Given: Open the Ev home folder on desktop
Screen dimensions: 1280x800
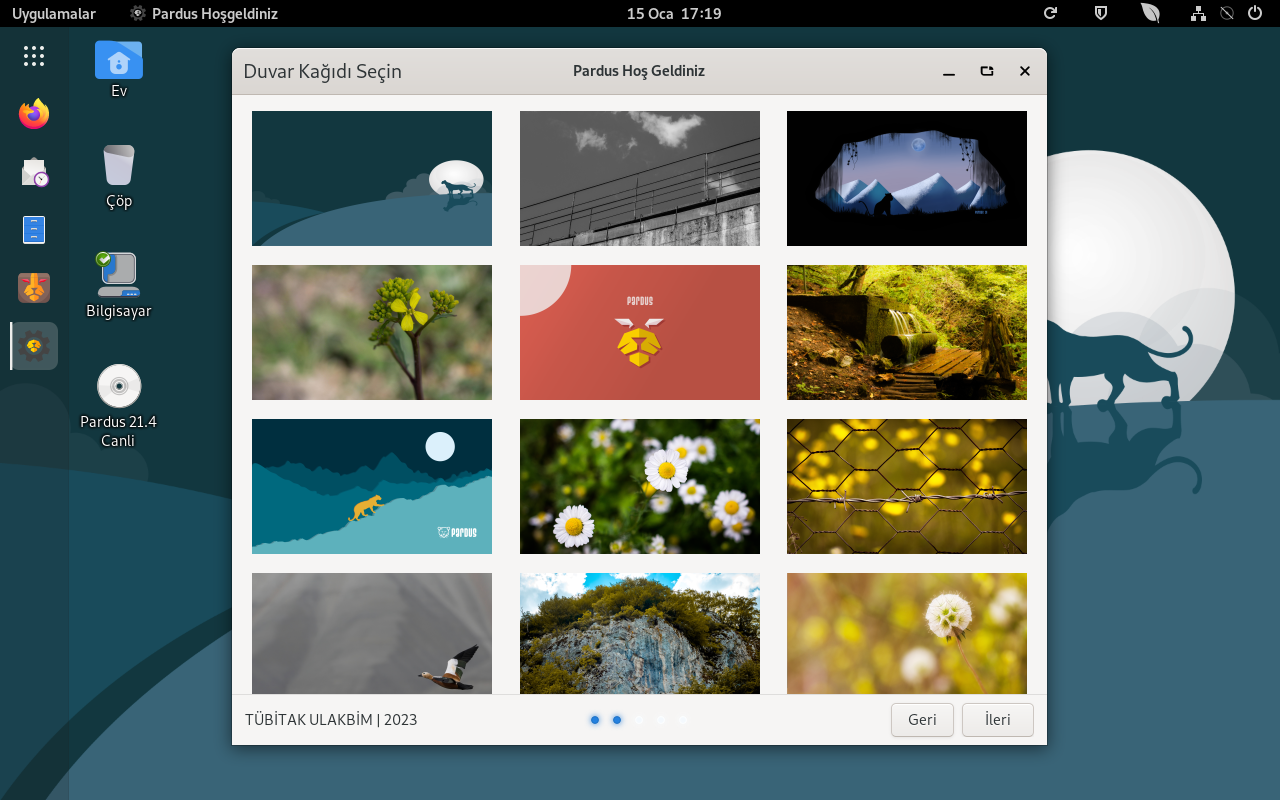Looking at the screenshot, I should (x=119, y=69).
